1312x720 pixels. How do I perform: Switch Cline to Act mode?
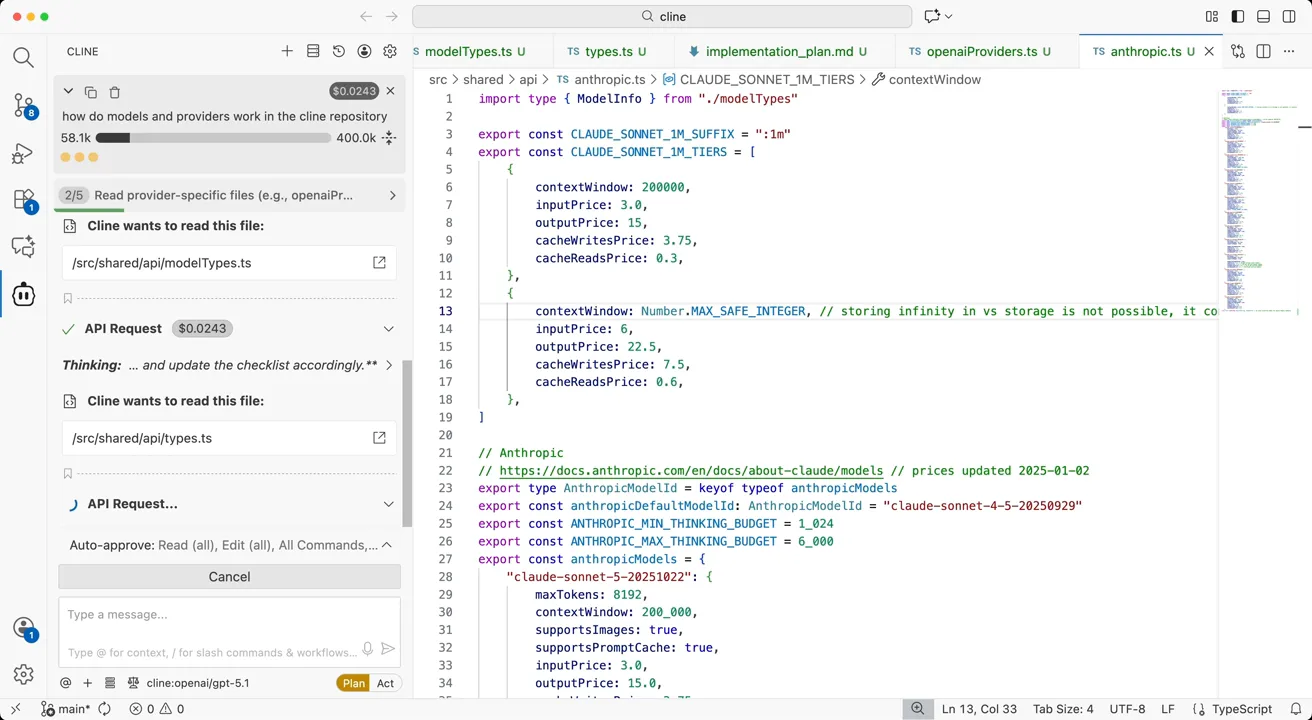tap(385, 683)
